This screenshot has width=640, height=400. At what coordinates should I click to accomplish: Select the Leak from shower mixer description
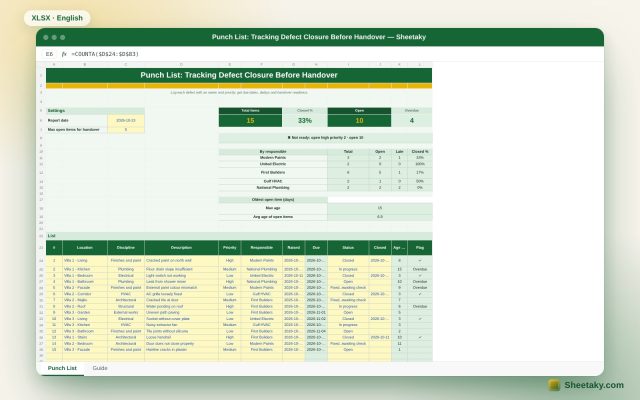181,282
